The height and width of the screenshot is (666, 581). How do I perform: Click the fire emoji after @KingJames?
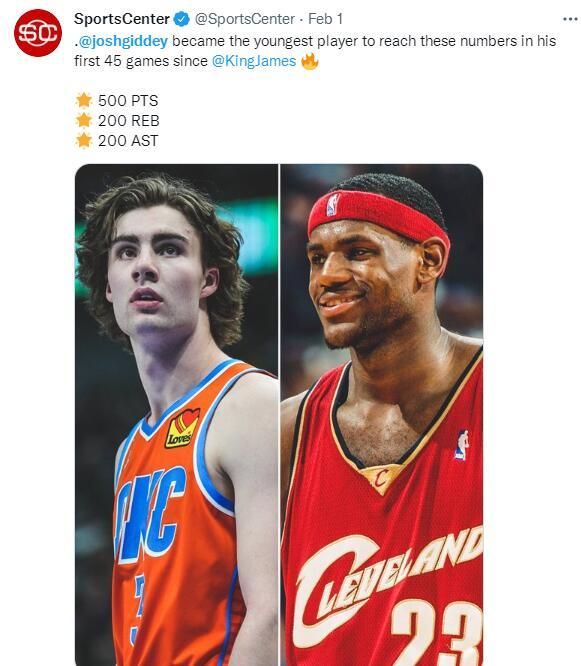coord(310,61)
